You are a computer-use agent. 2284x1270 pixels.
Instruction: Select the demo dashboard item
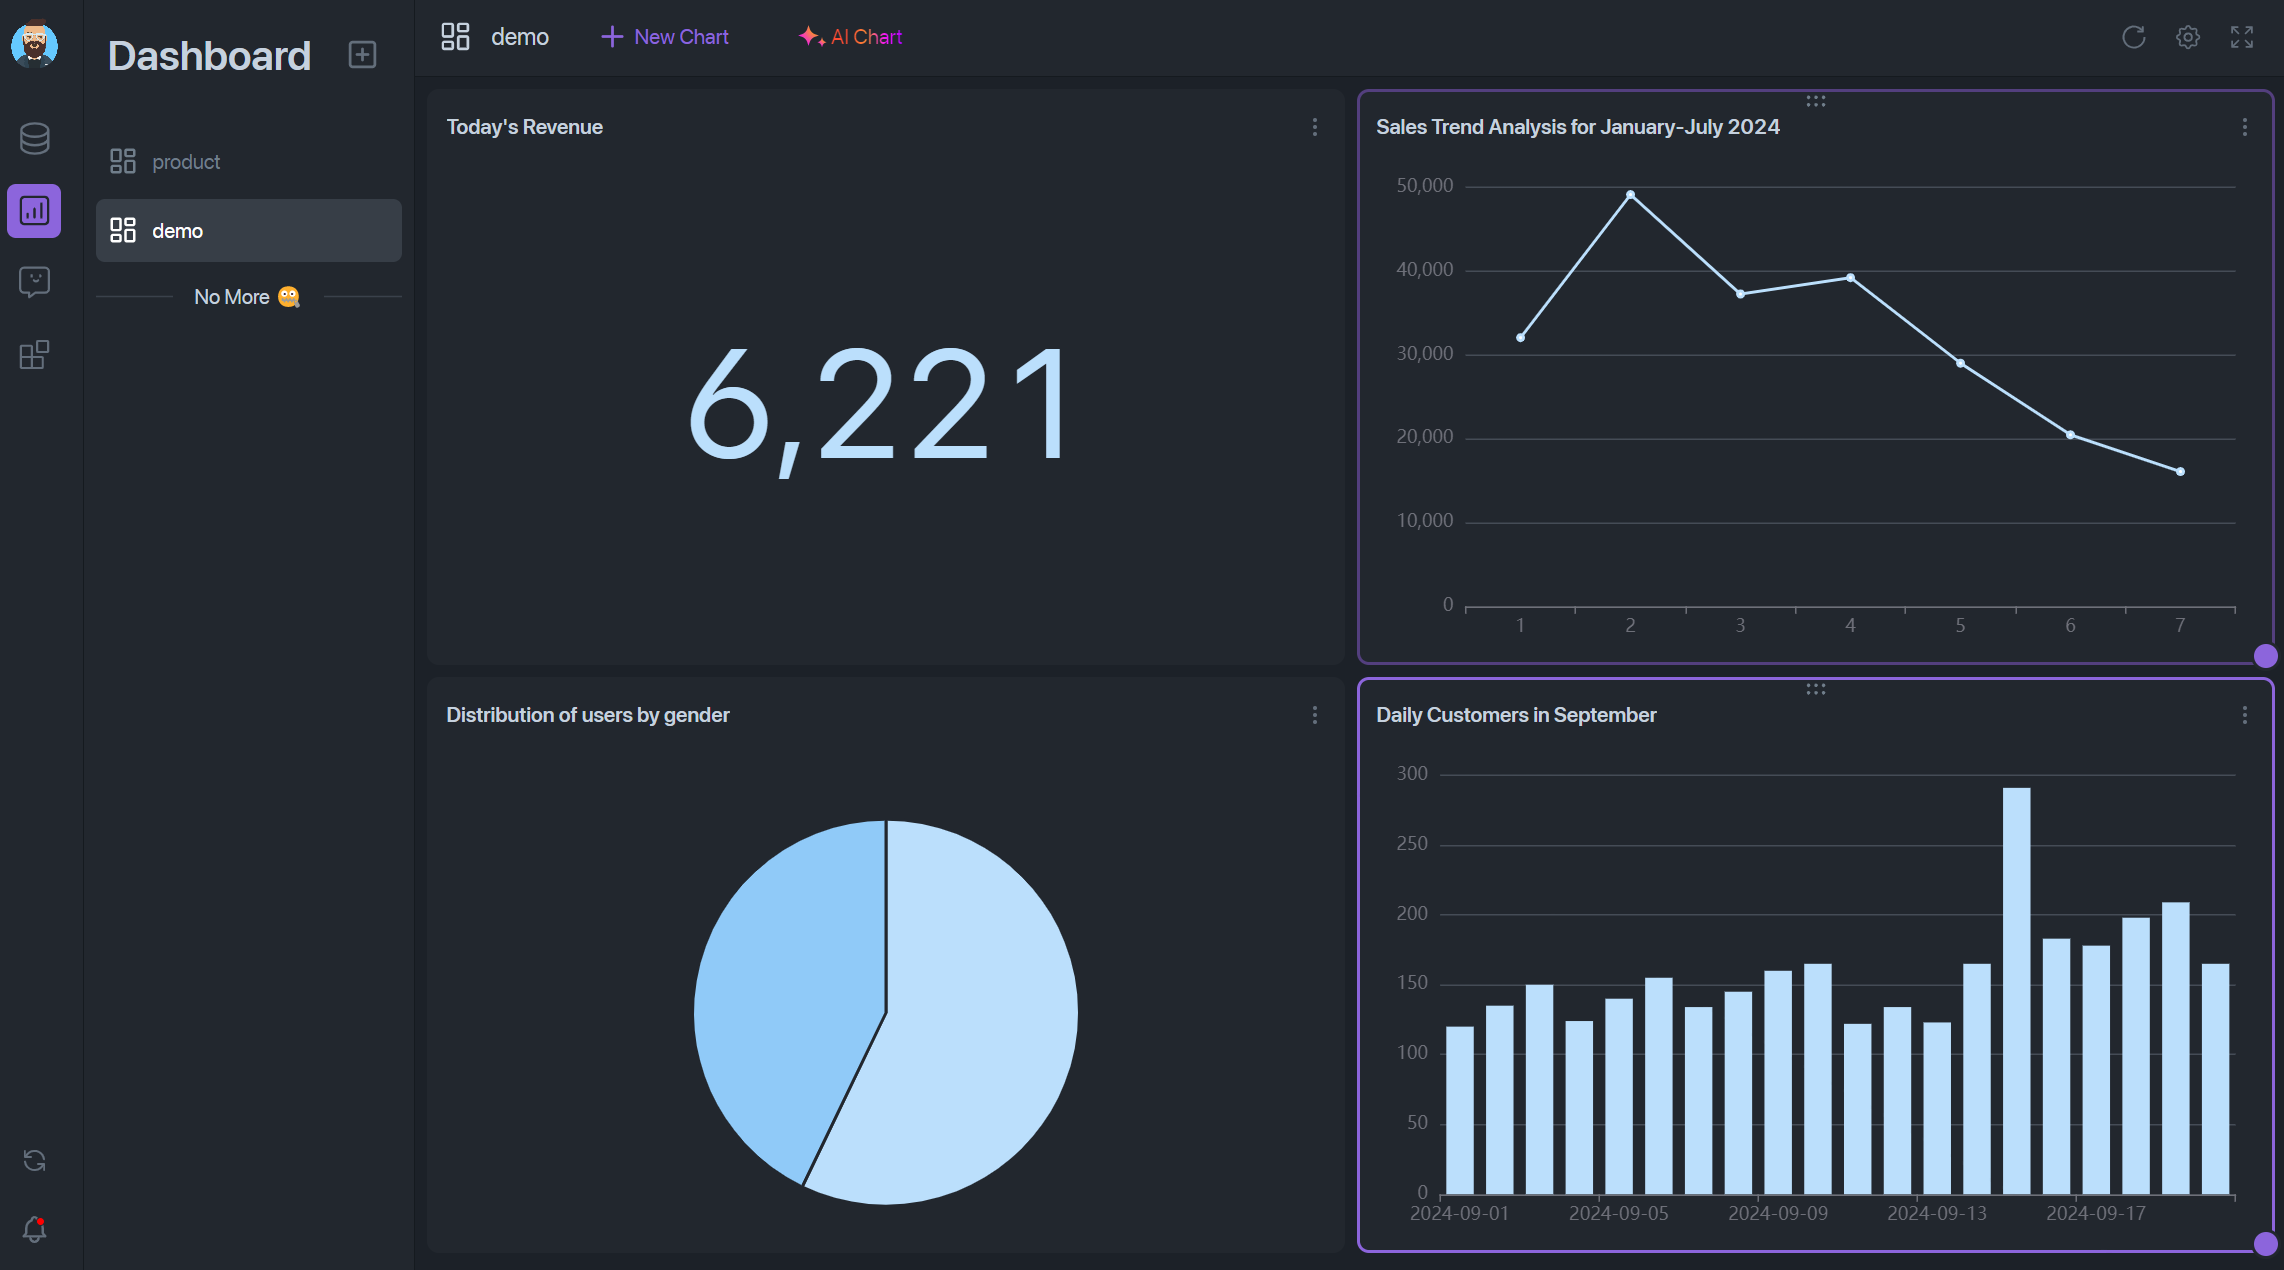click(x=249, y=231)
